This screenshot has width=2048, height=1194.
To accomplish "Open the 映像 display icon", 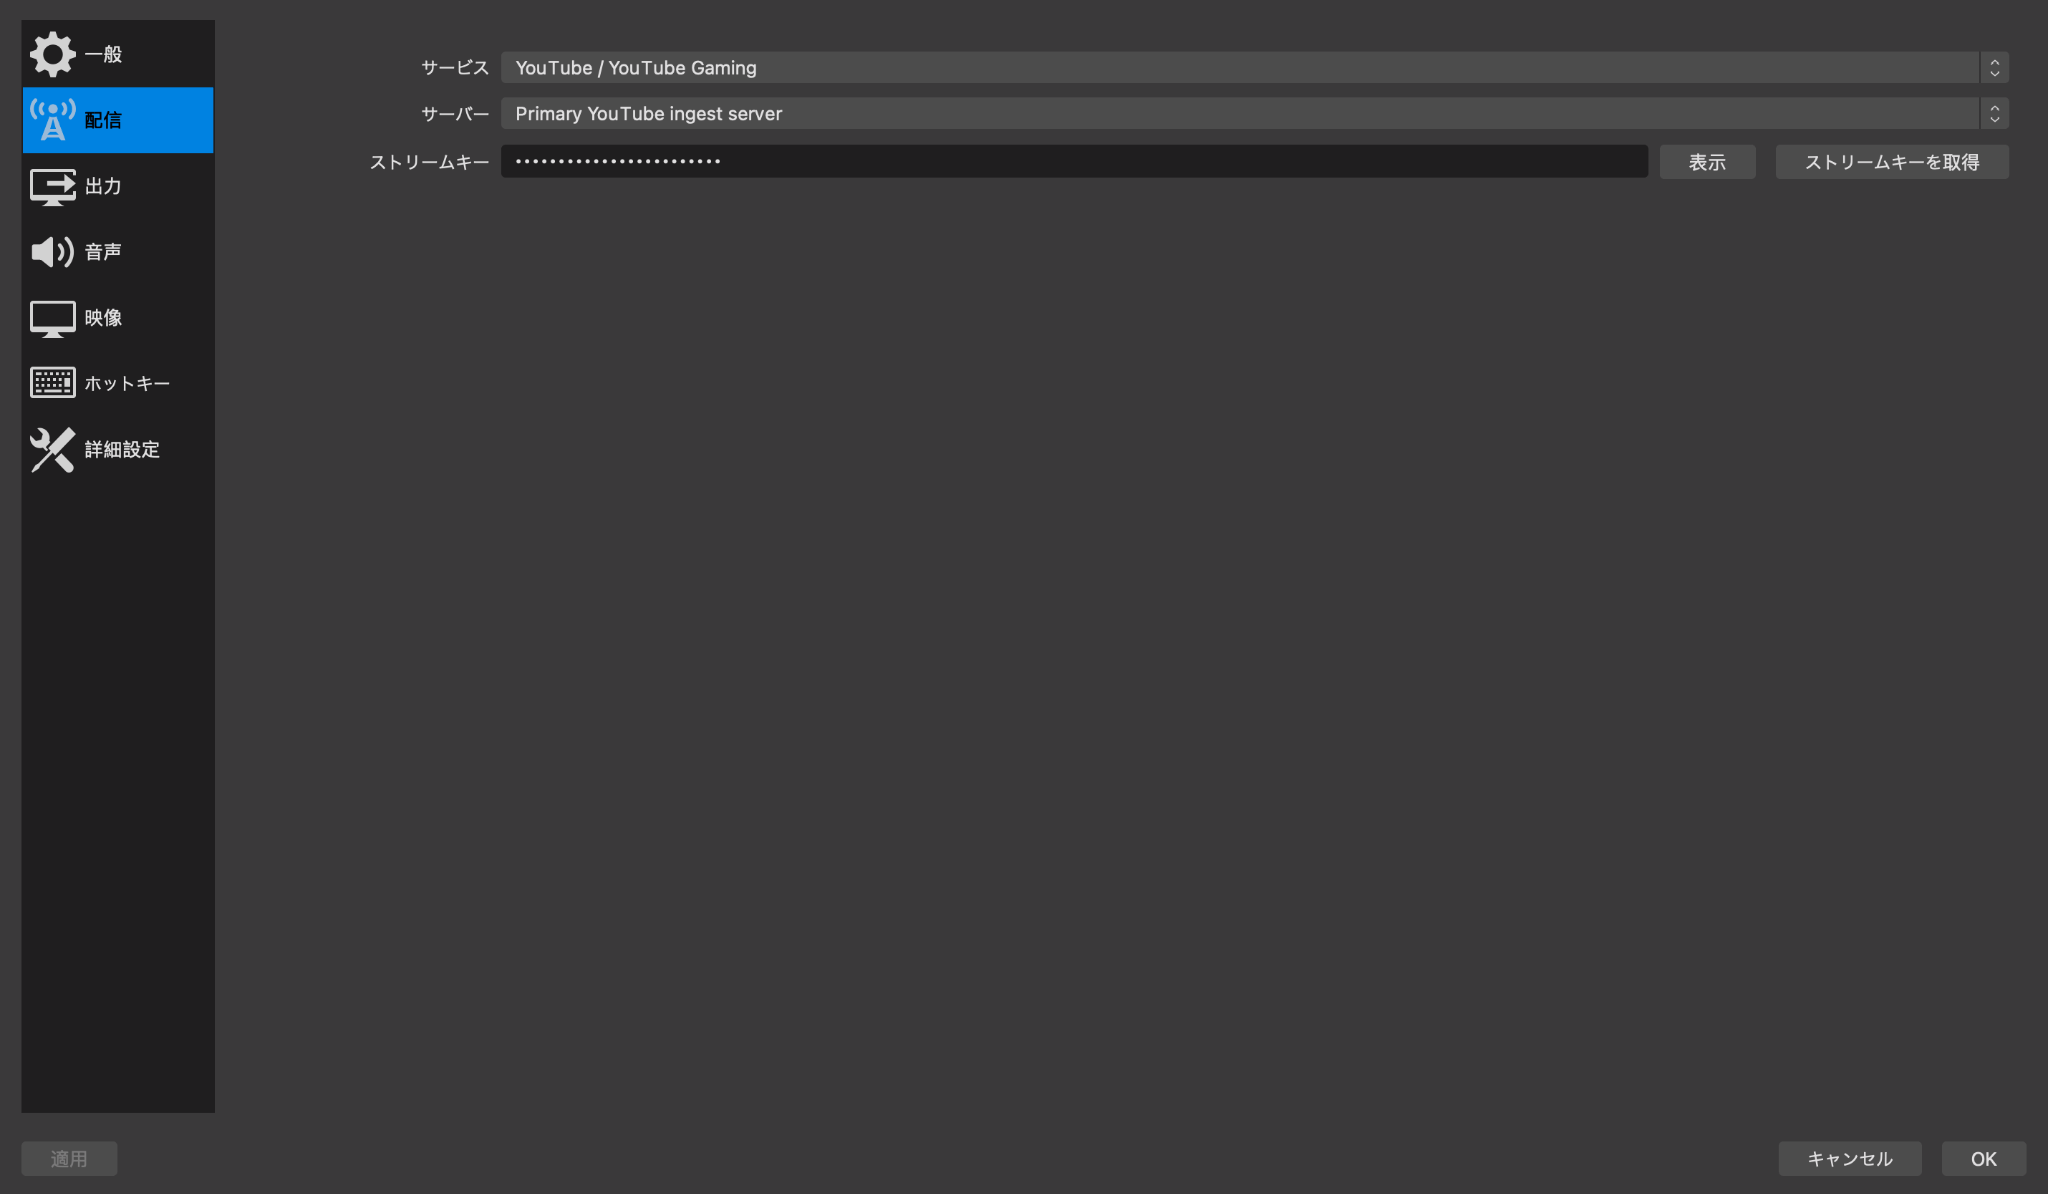I will click(52, 319).
